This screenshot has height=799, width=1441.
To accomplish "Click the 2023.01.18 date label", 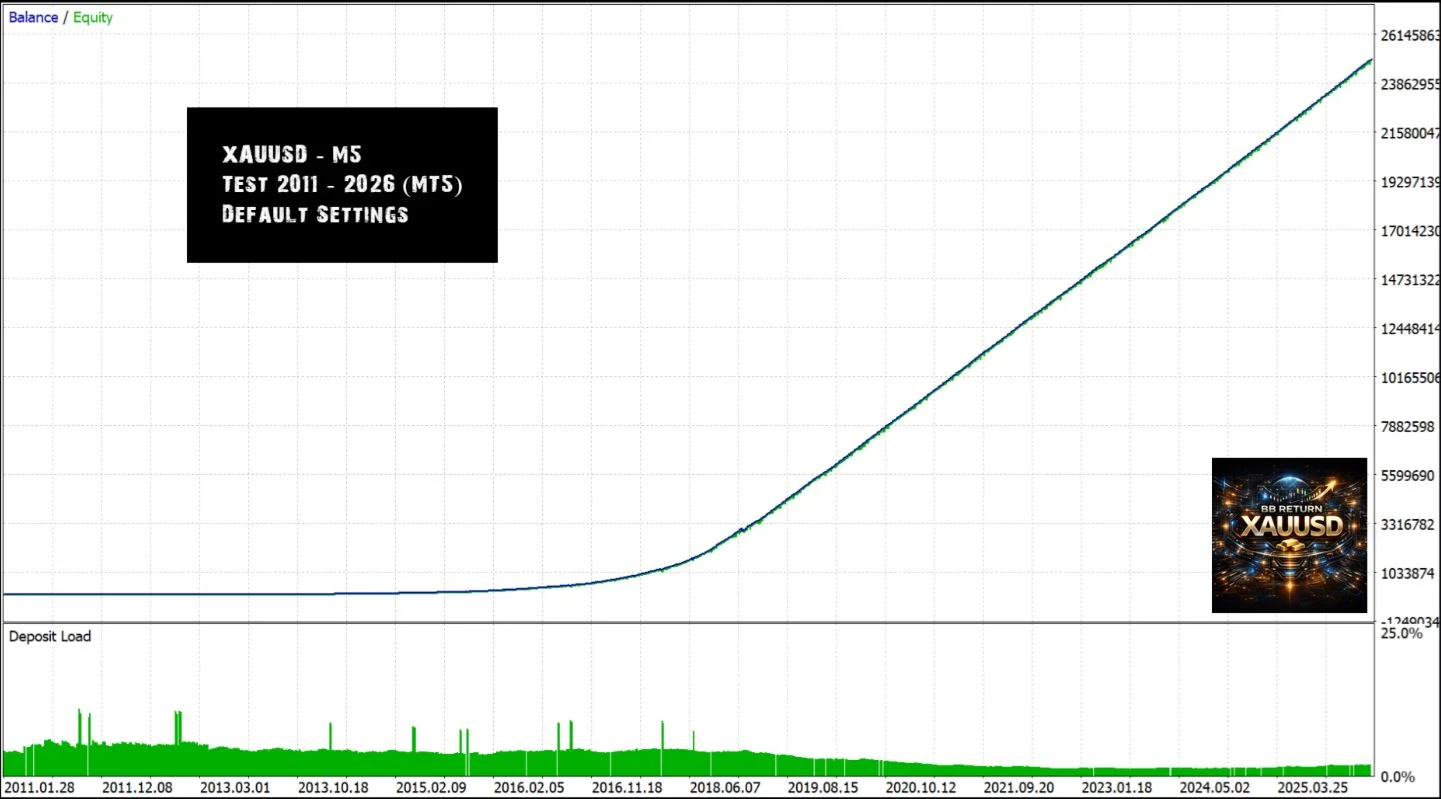I will [x=1115, y=787].
